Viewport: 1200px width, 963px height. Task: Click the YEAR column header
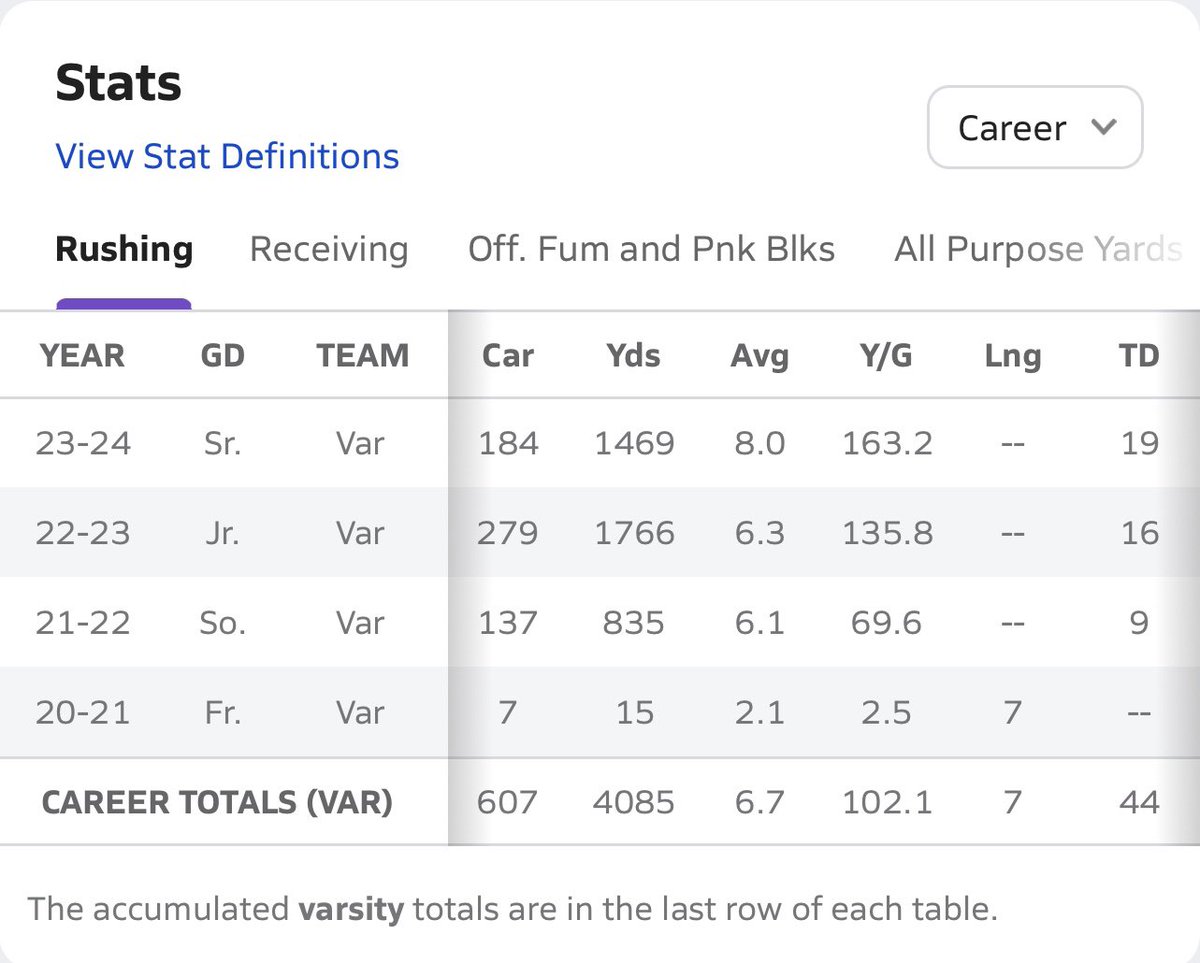(82, 355)
